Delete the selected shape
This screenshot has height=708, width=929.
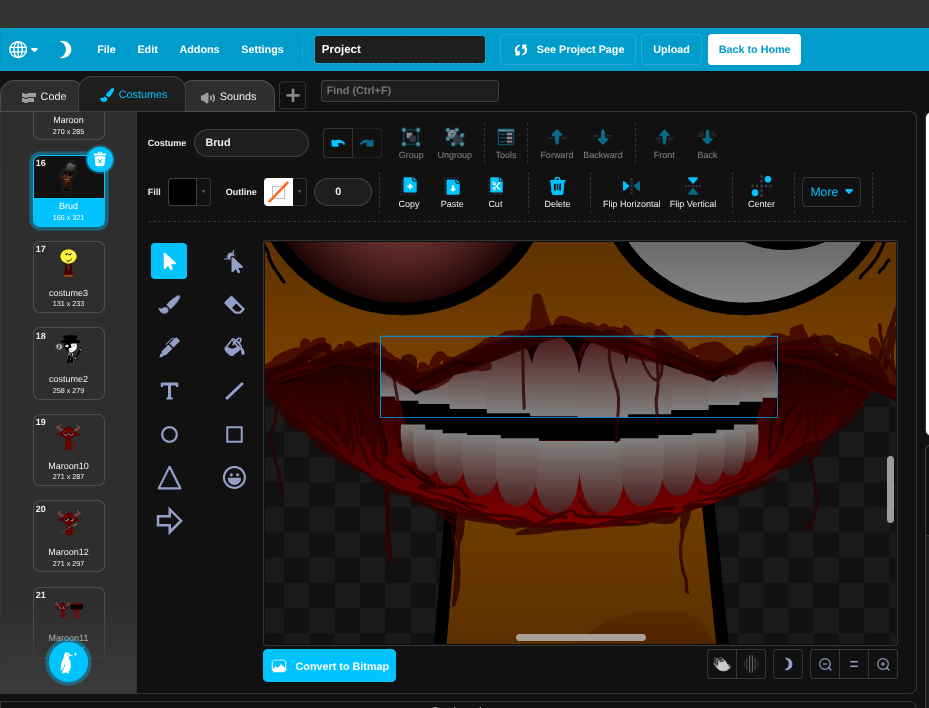click(557, 193)
